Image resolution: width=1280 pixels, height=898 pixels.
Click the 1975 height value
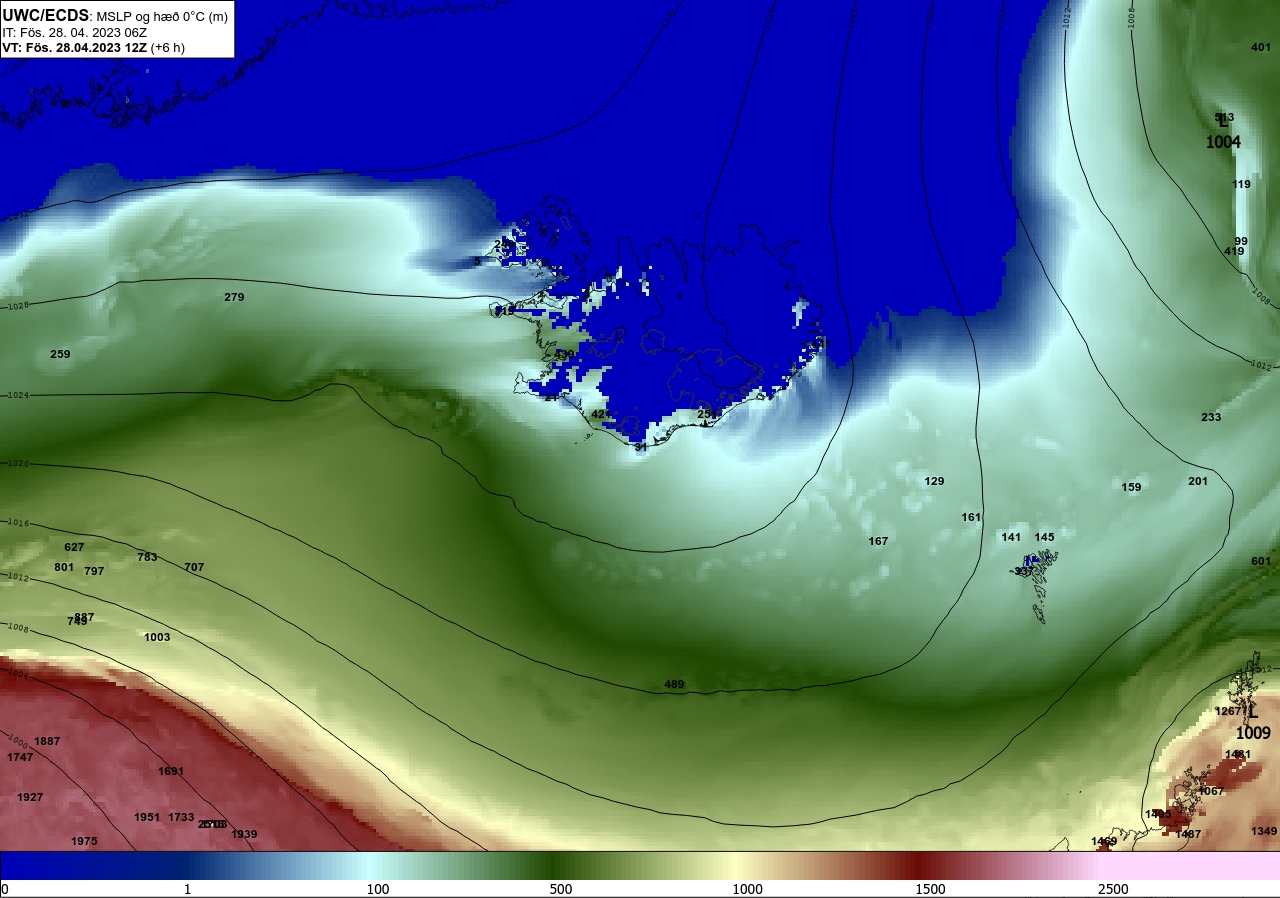coord(84,841)
